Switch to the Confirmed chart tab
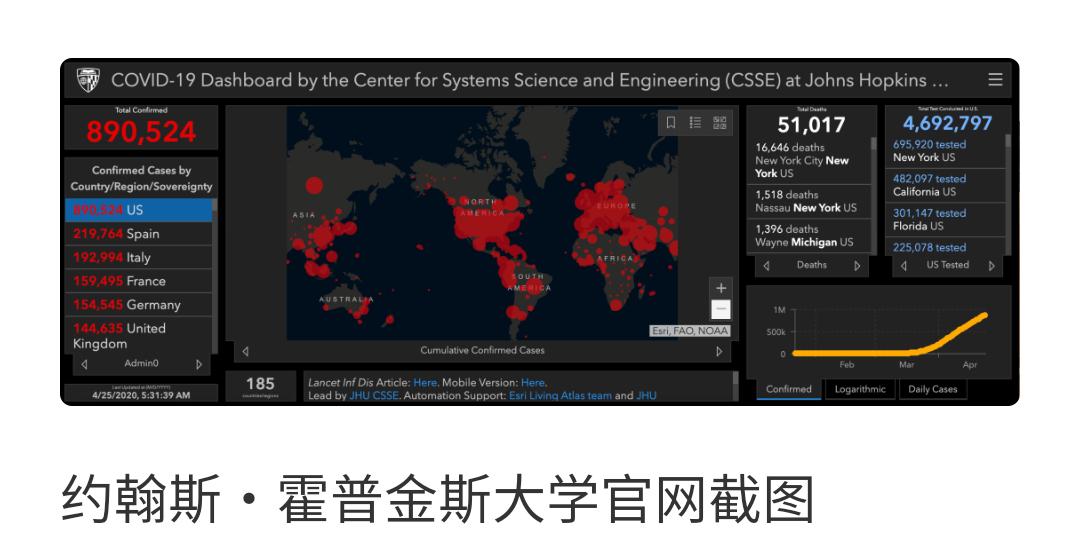The width and height of the screenshot is (1065, 549). point(789,389)
